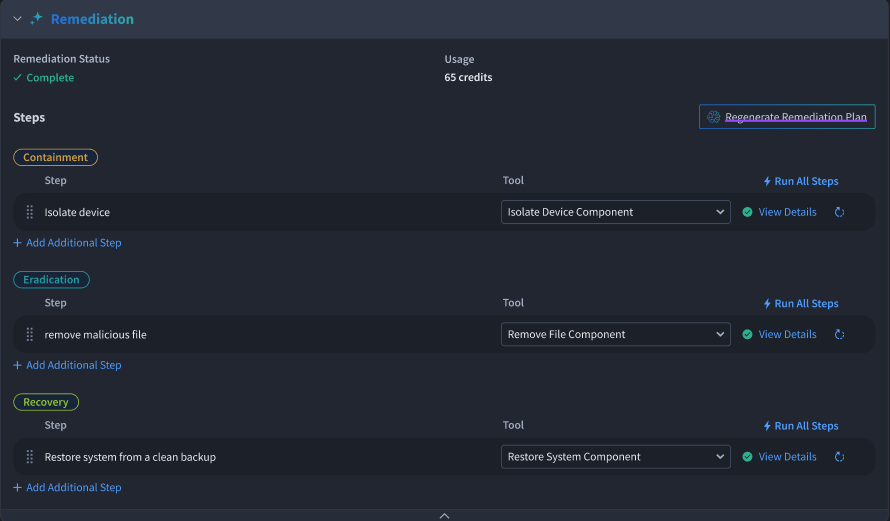Run All Steps for Containment

coord(801,181)
